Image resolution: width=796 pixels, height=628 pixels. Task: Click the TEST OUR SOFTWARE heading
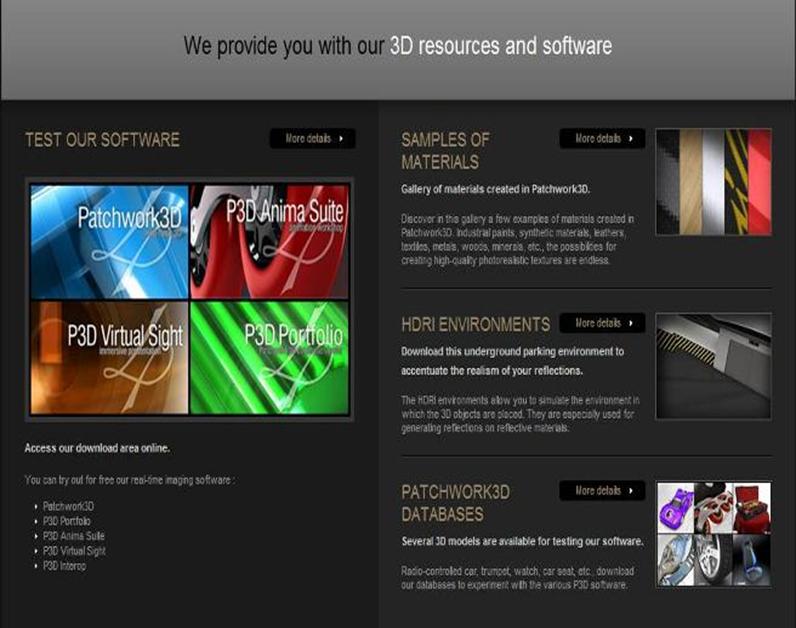point(103,140)
